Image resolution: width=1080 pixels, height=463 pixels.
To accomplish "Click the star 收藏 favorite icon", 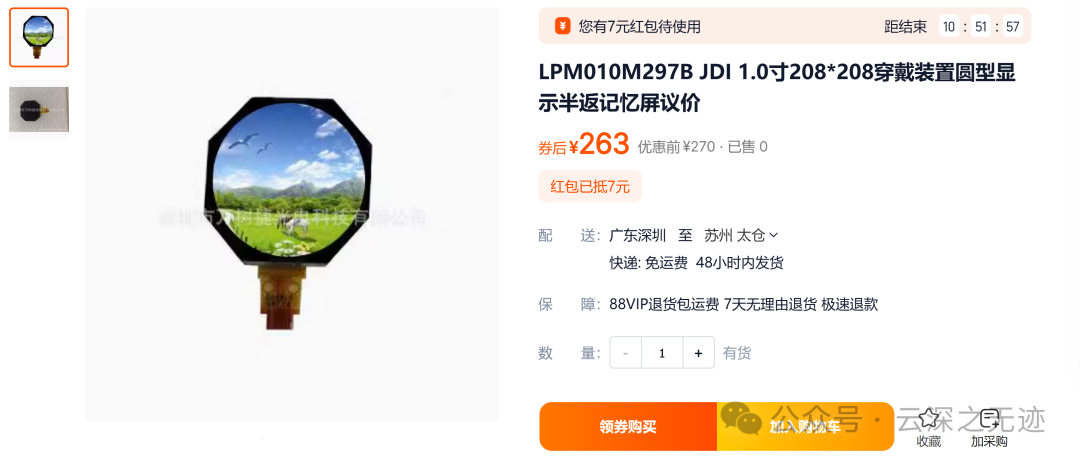I will click(928, 418).
